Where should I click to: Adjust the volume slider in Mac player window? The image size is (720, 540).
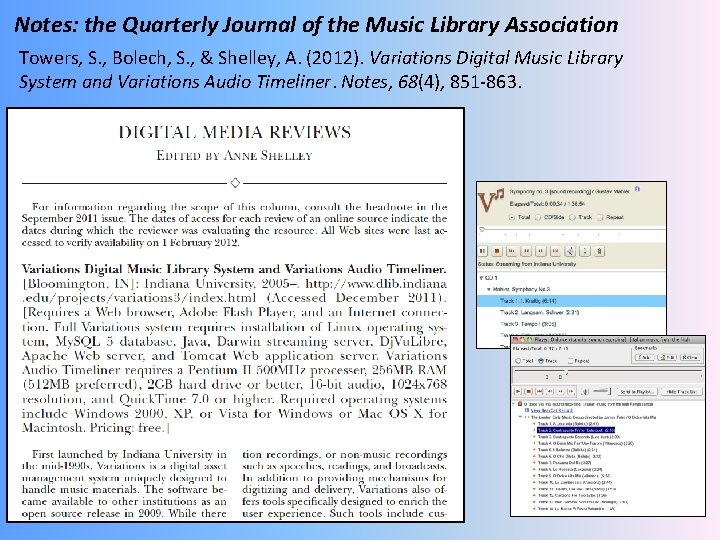point(602,391)
